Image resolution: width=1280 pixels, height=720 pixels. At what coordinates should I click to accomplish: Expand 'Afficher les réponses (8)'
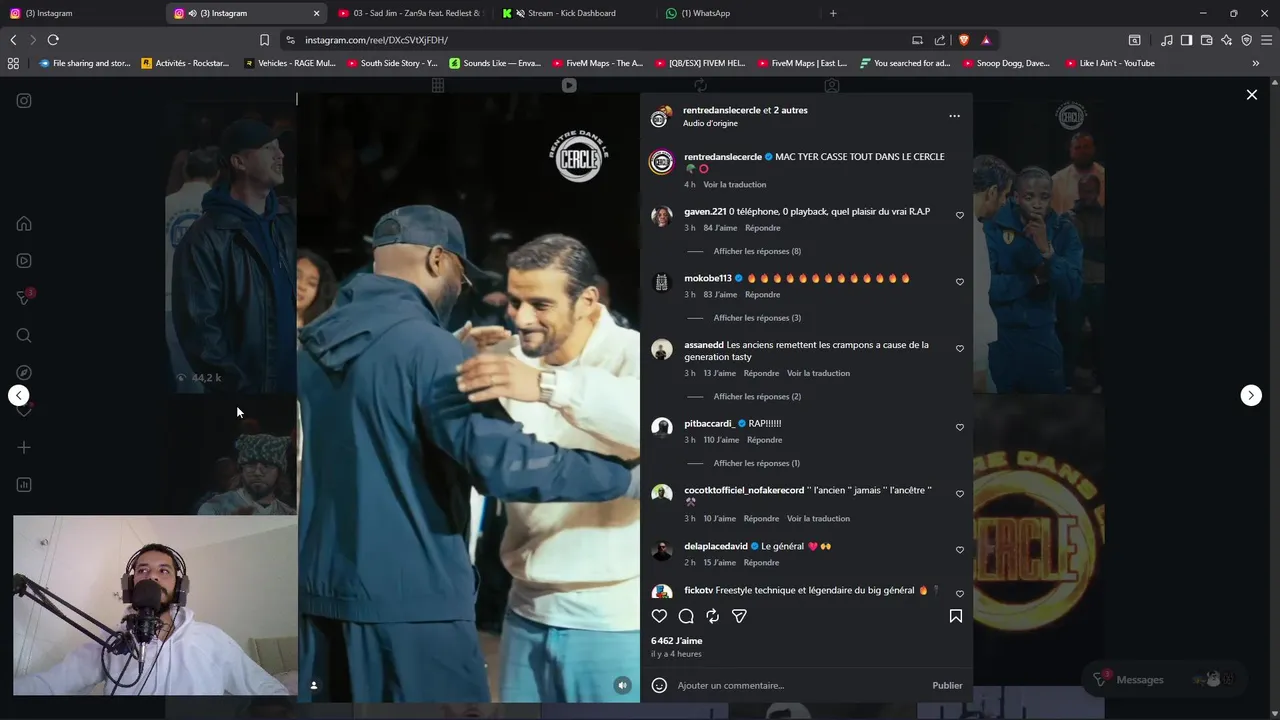(757, 251)
